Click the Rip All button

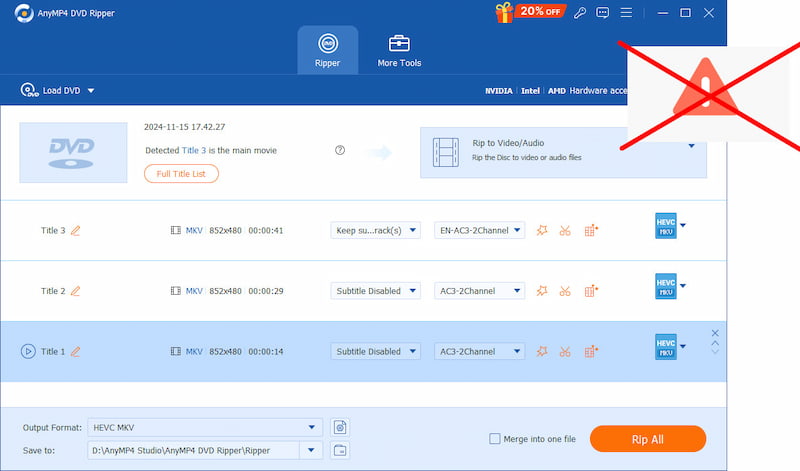click(x=647, y=439)
